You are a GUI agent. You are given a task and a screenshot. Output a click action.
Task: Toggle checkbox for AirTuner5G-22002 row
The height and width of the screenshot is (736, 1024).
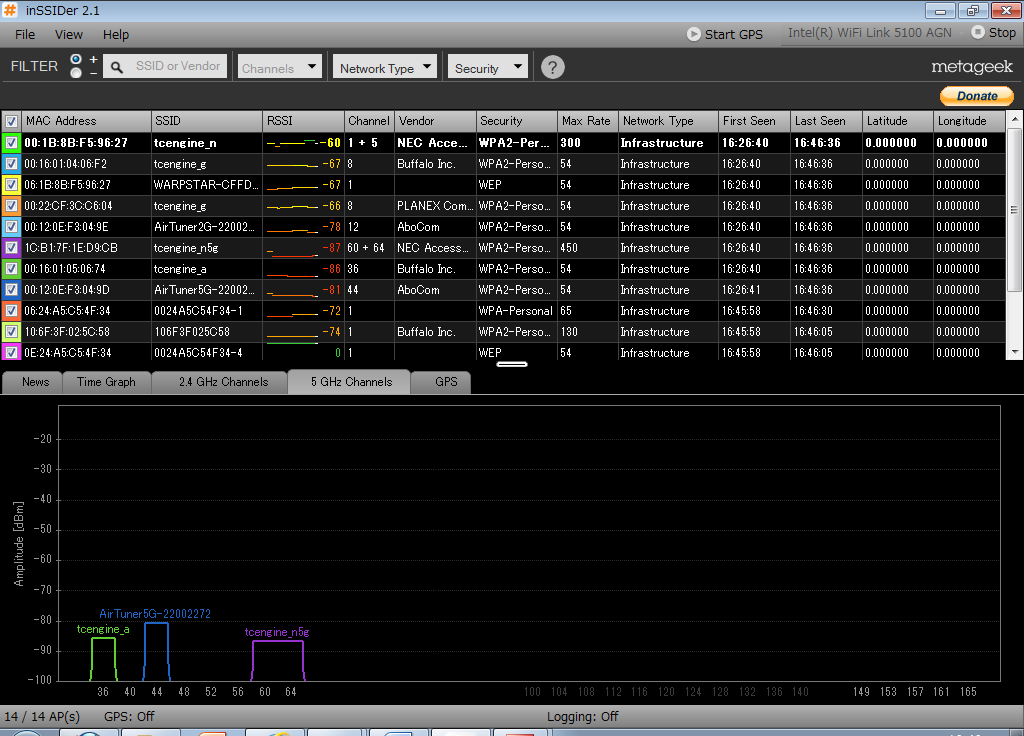click(x=11, y=289)
